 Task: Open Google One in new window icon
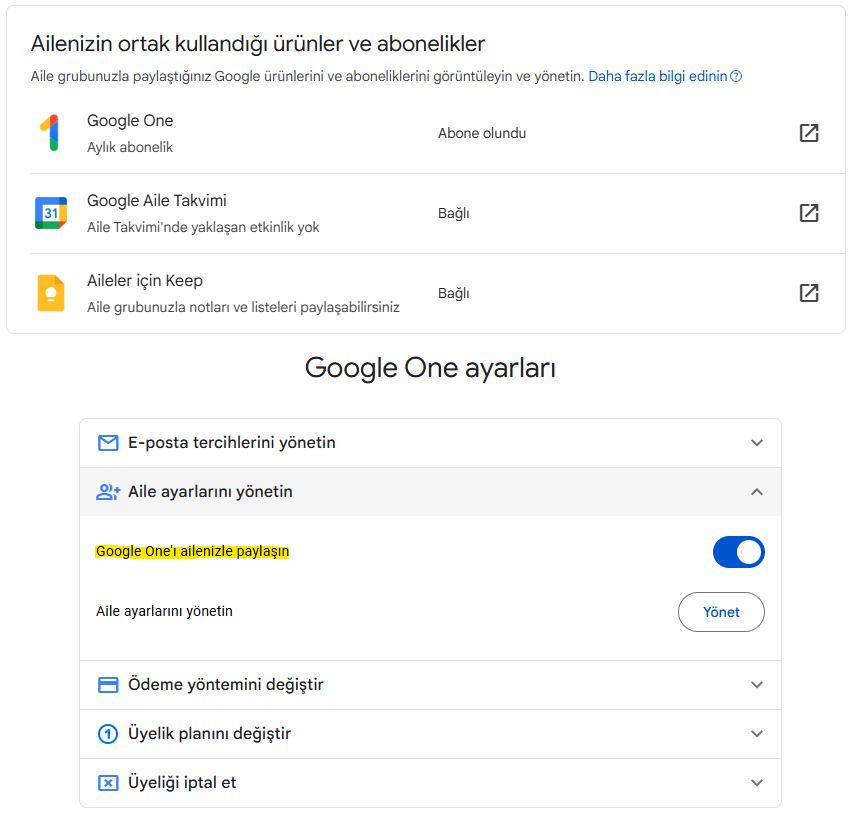(x=809, y=133)
